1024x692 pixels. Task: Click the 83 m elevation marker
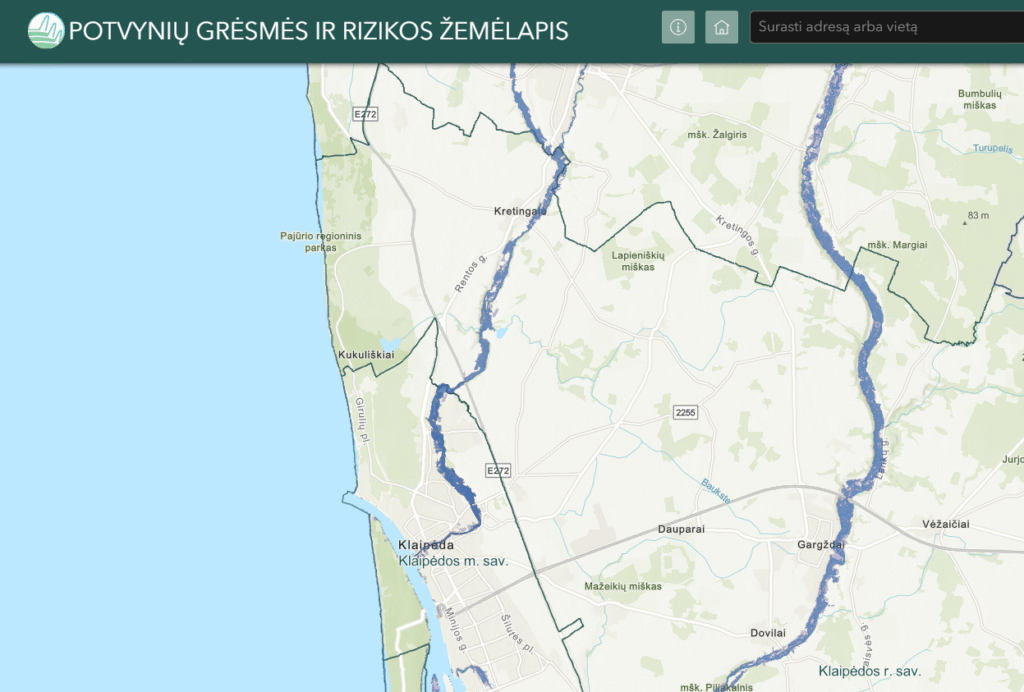pyautogui.click(x=977, y=216)
